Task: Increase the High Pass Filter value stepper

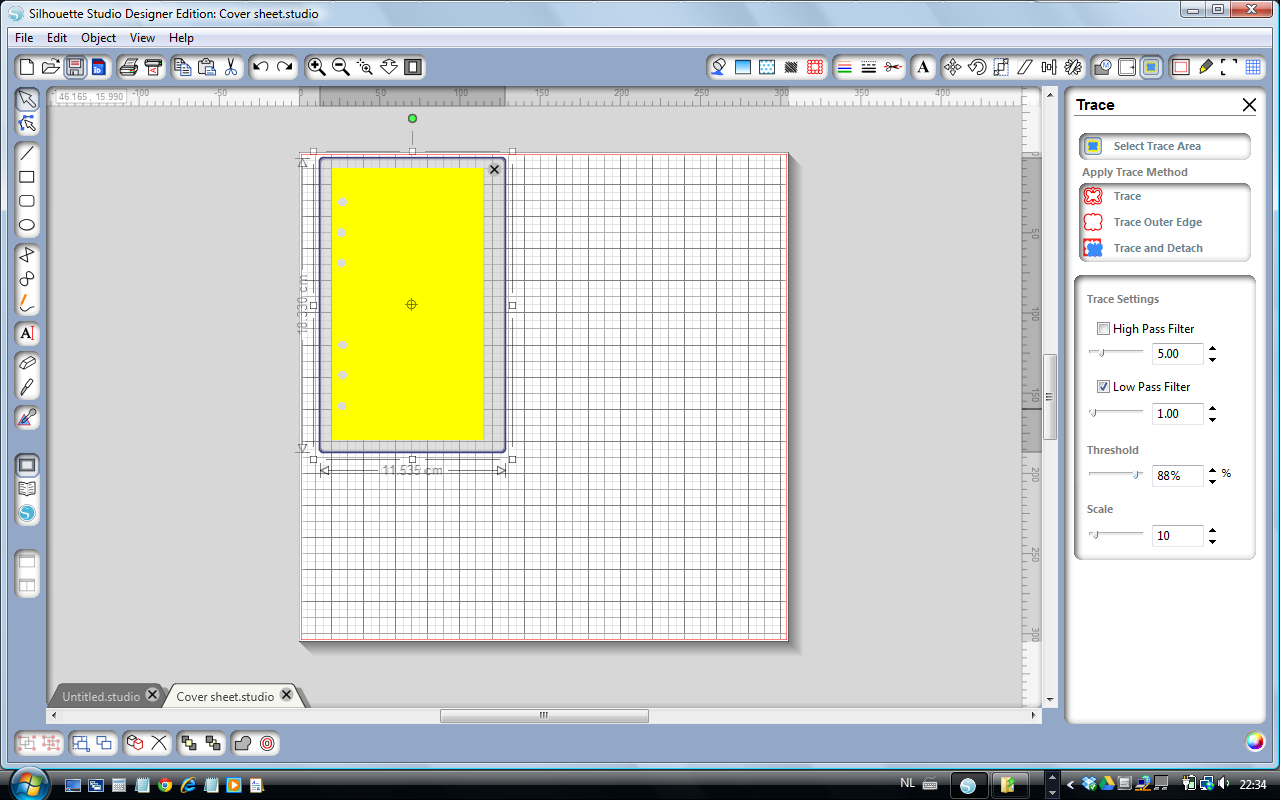Action: coord(1213,349)
